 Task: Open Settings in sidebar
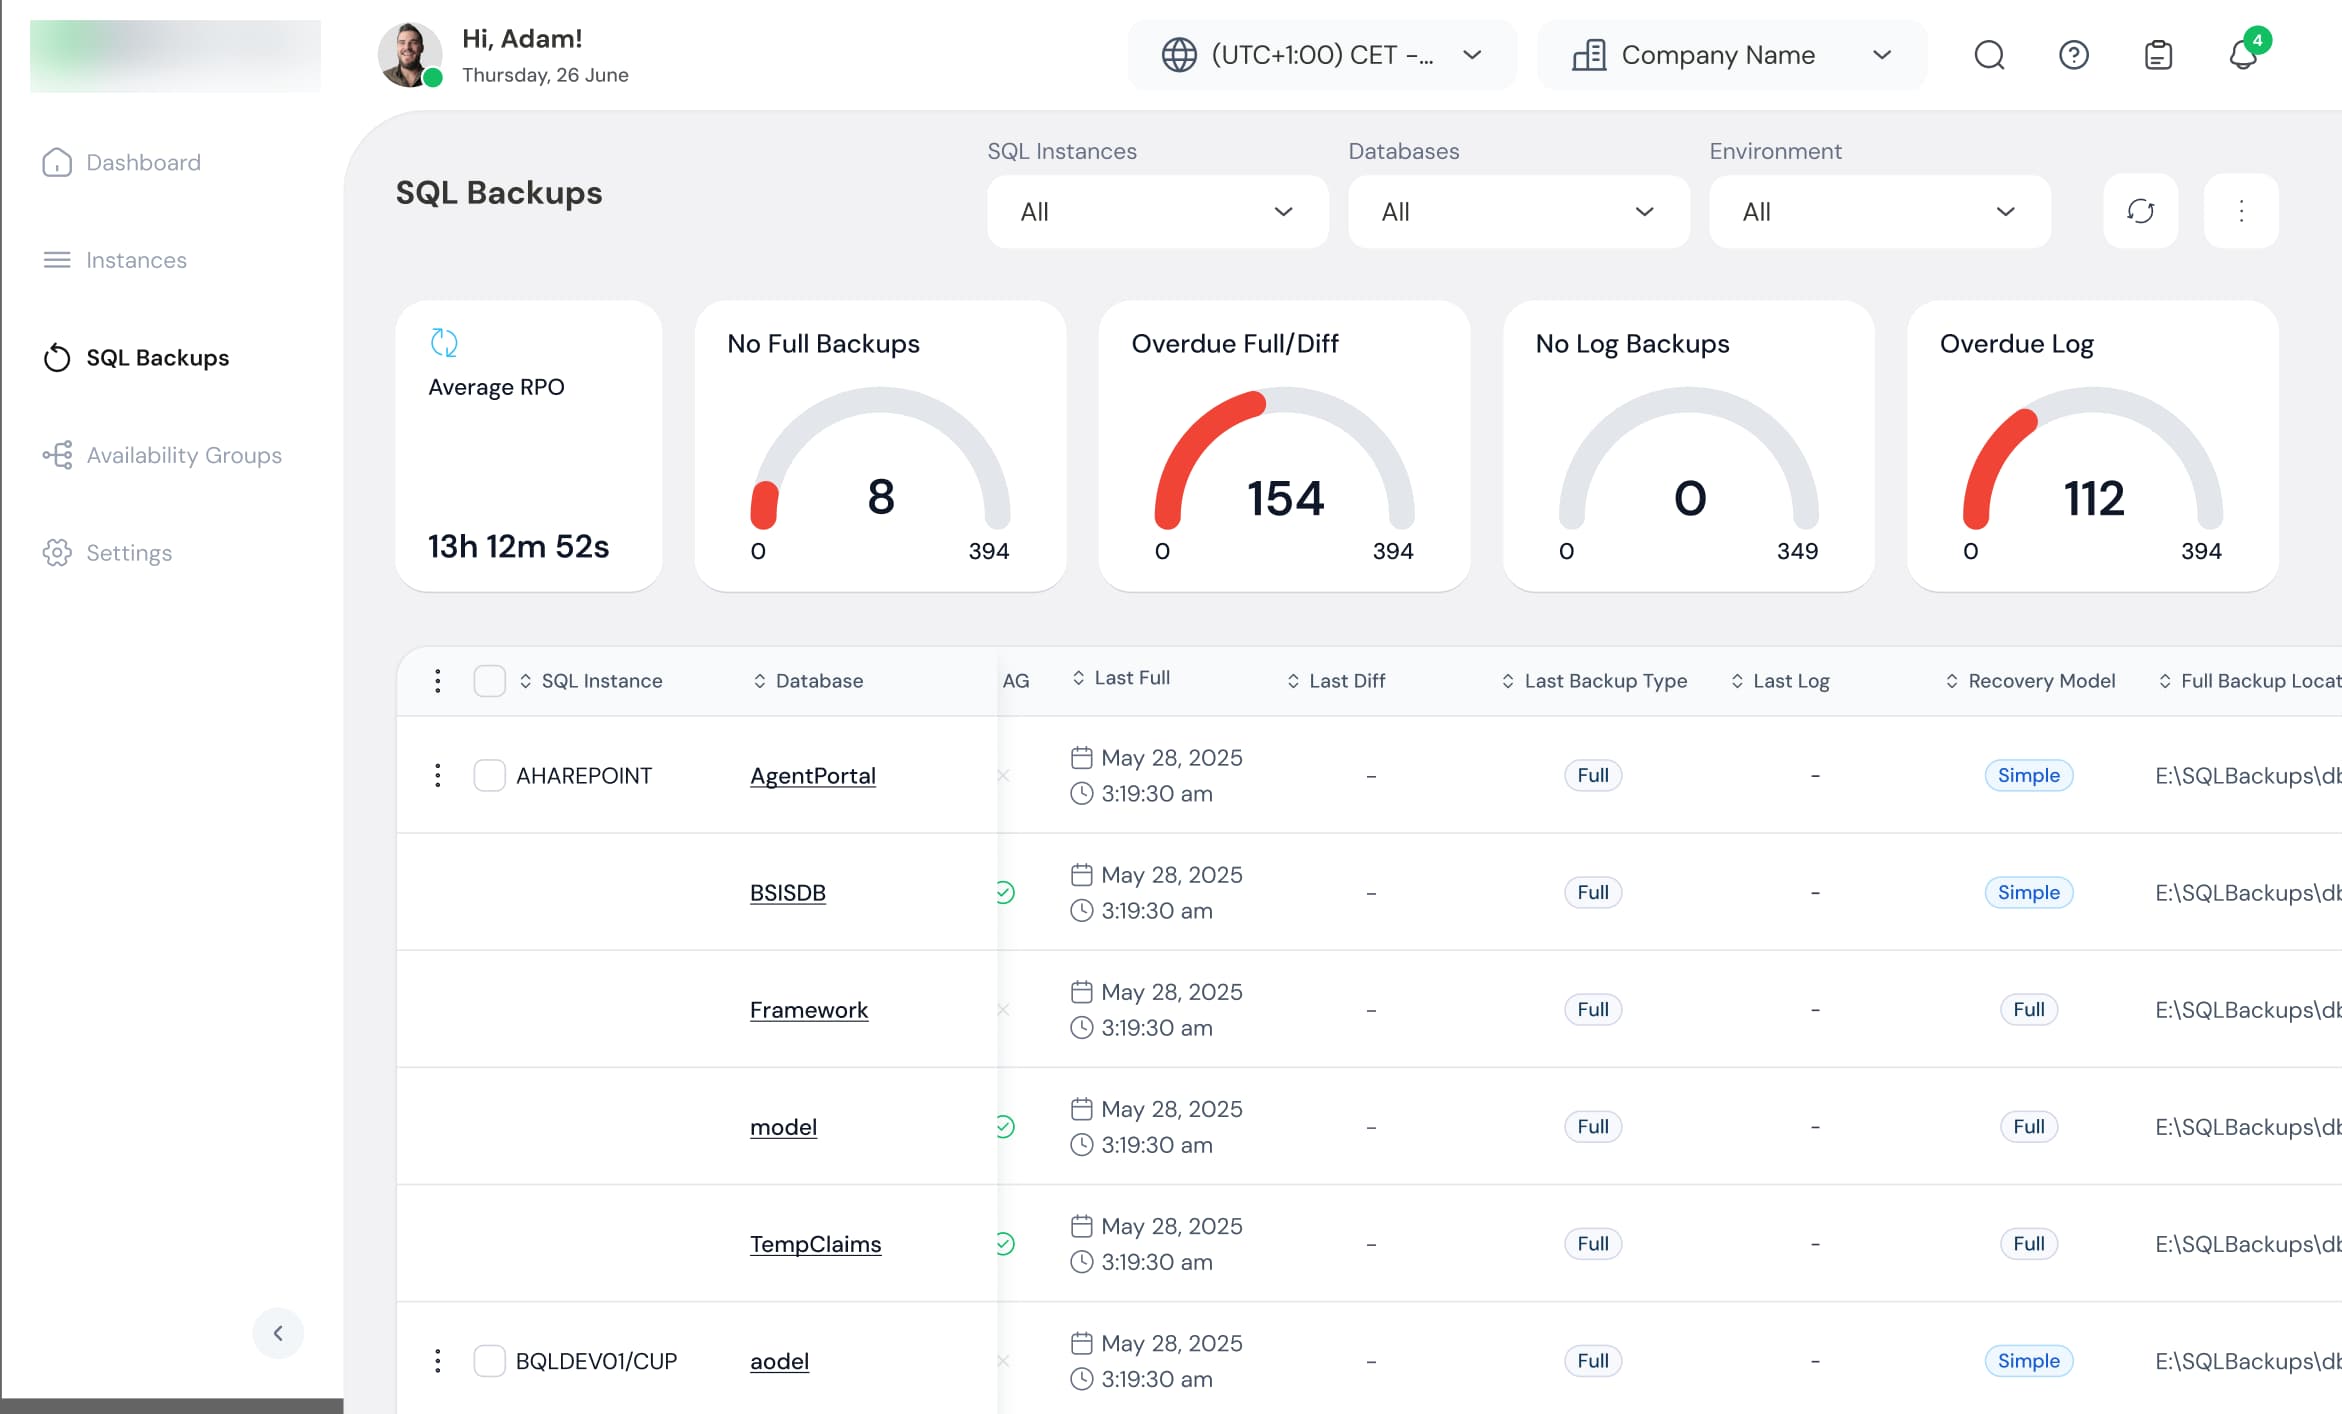108,553
